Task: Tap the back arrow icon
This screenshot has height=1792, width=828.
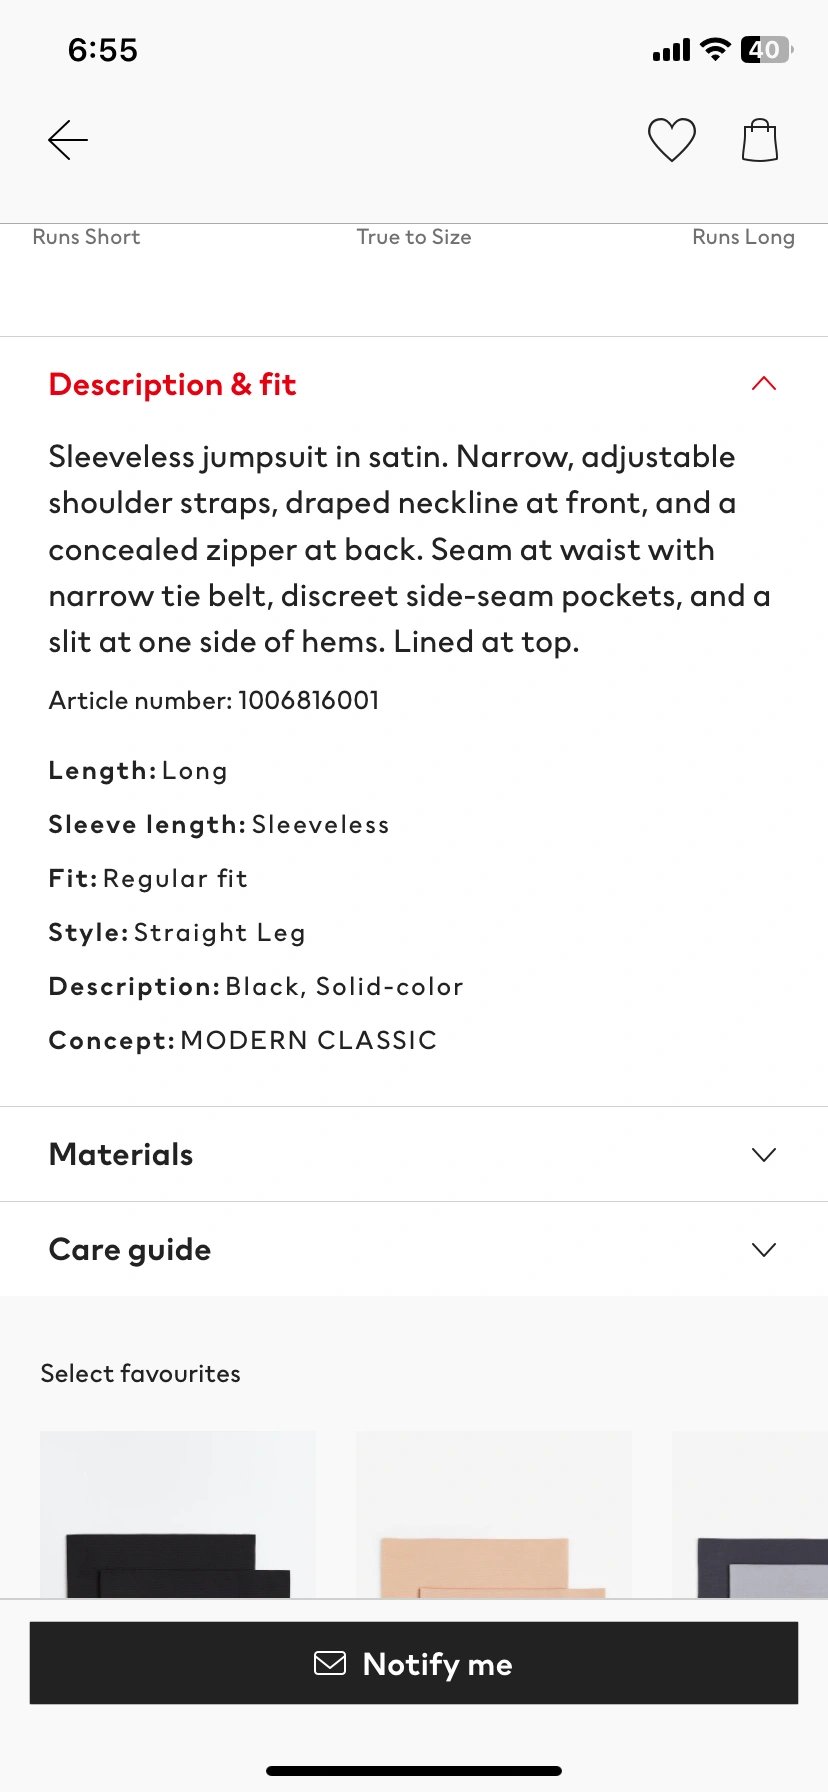Action: click(x=68, y=140)
